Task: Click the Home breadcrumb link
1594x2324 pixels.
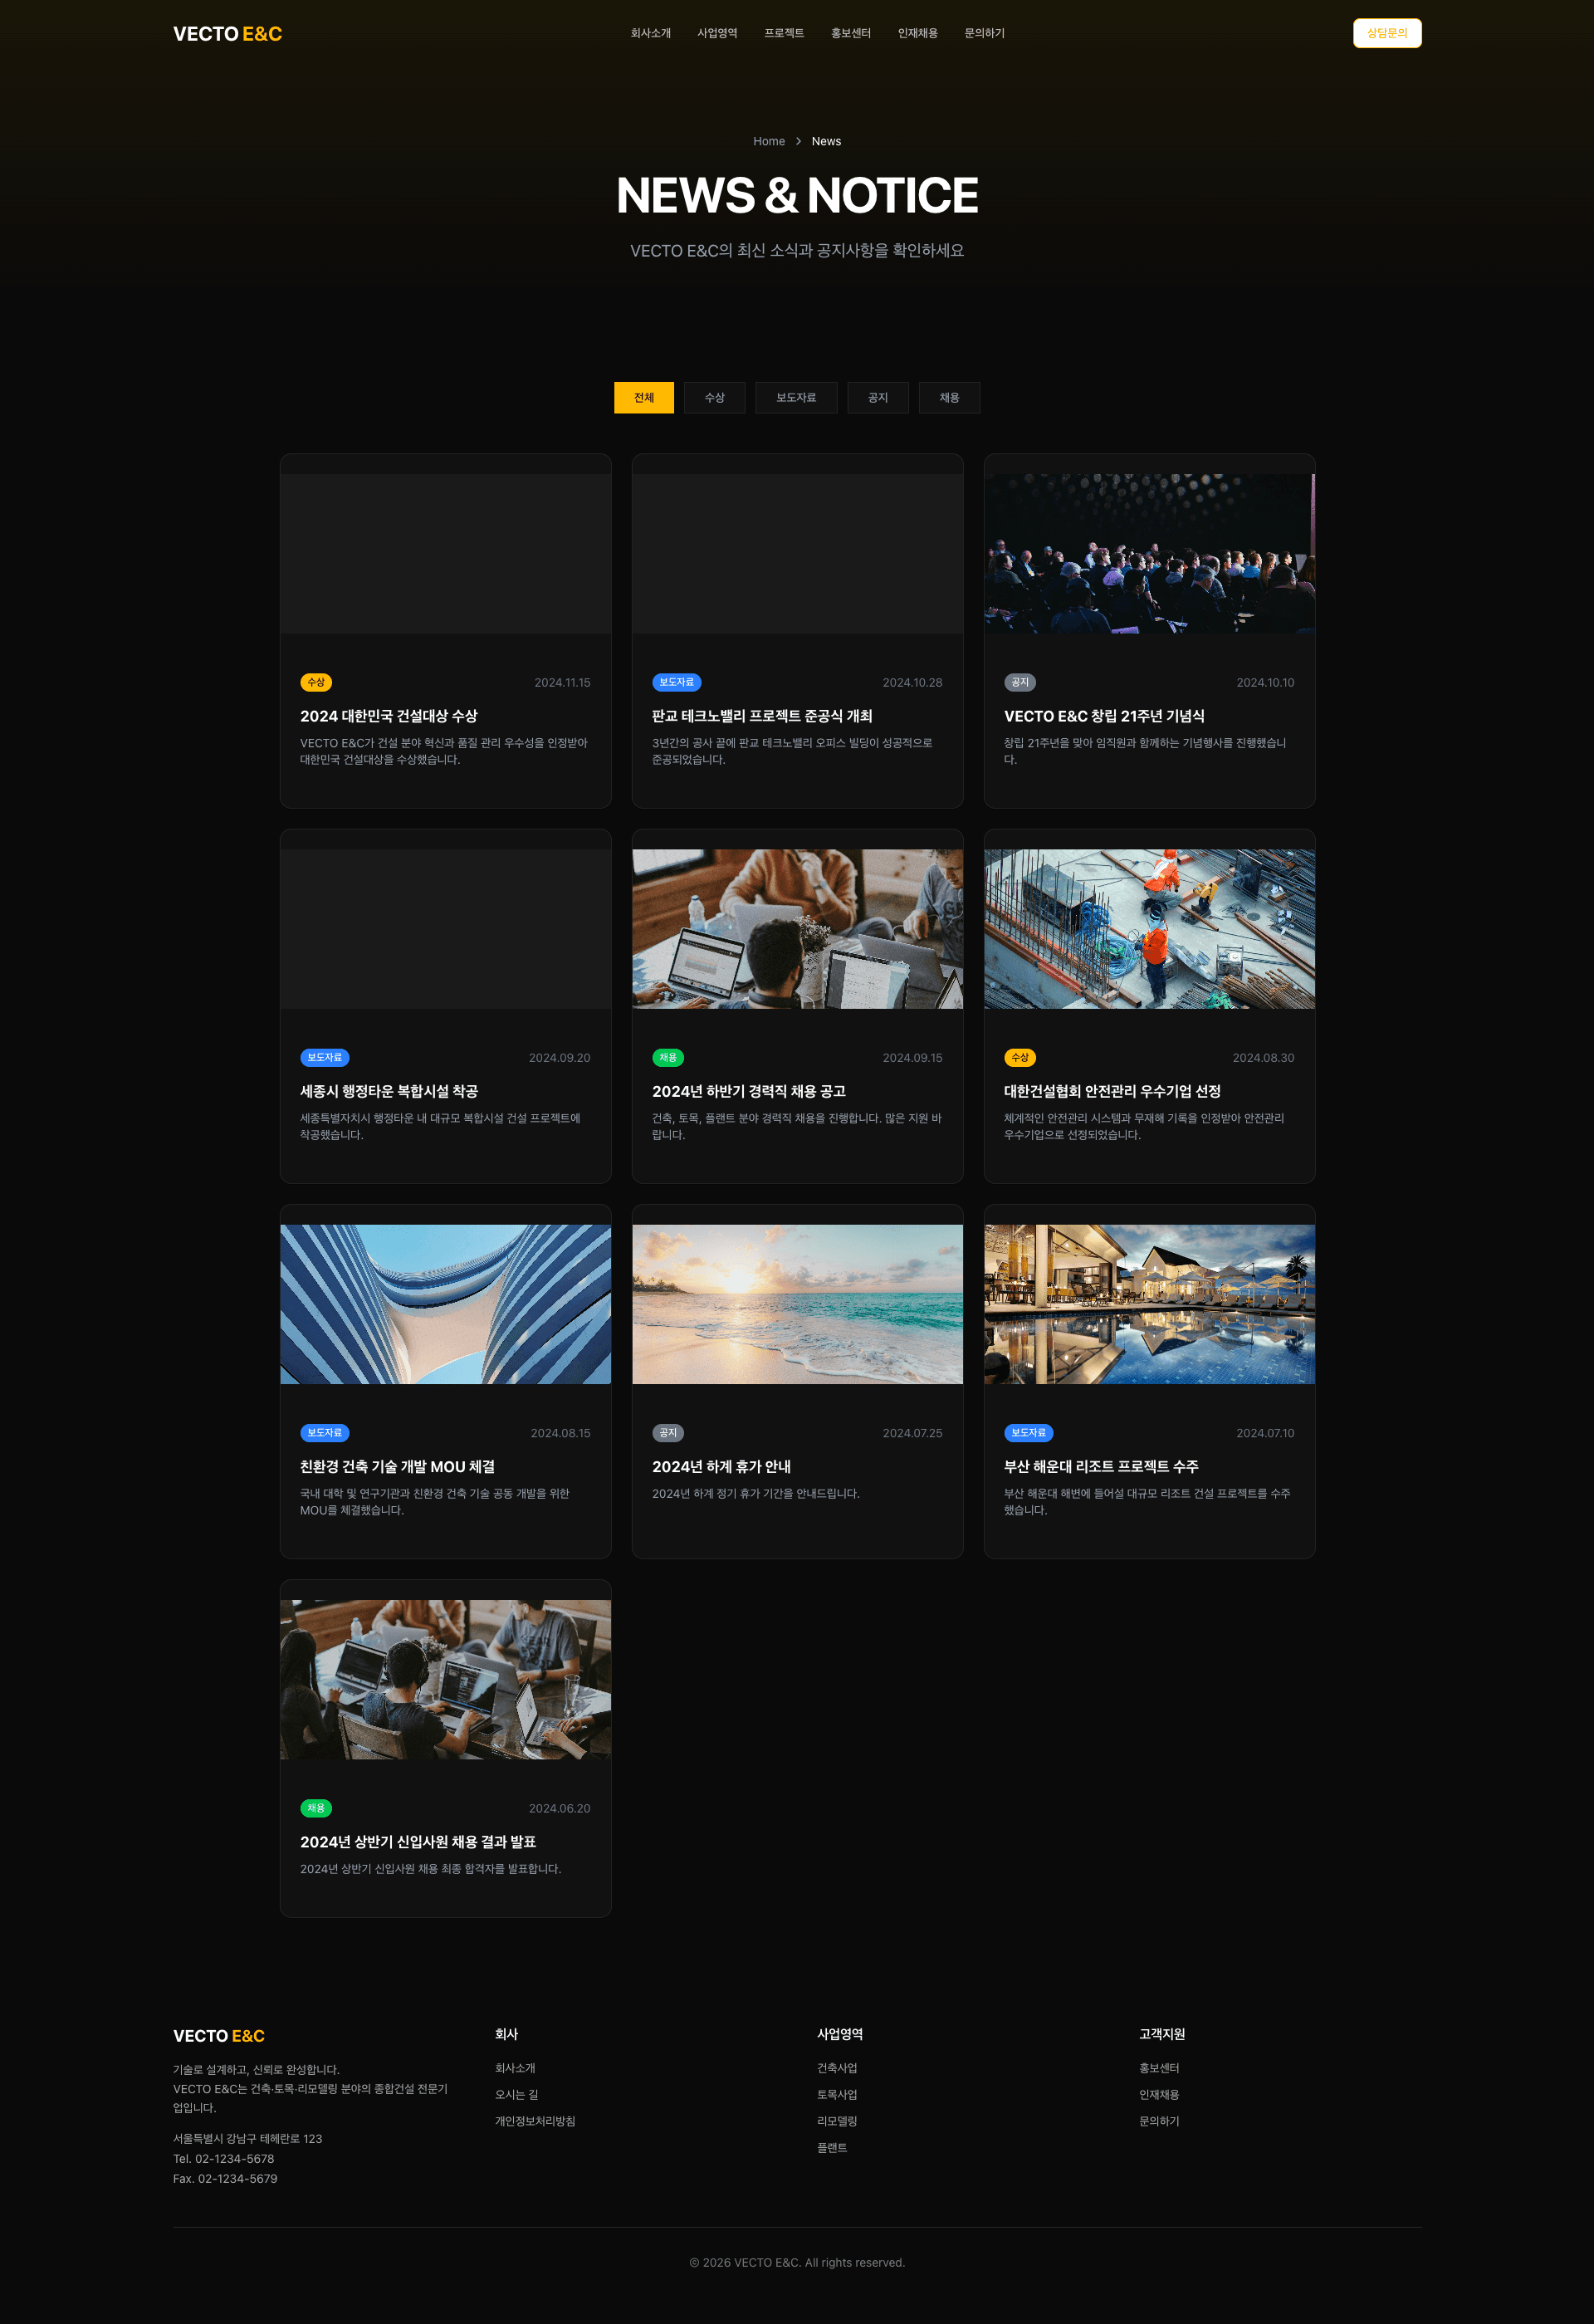Action: coord(768,141)
